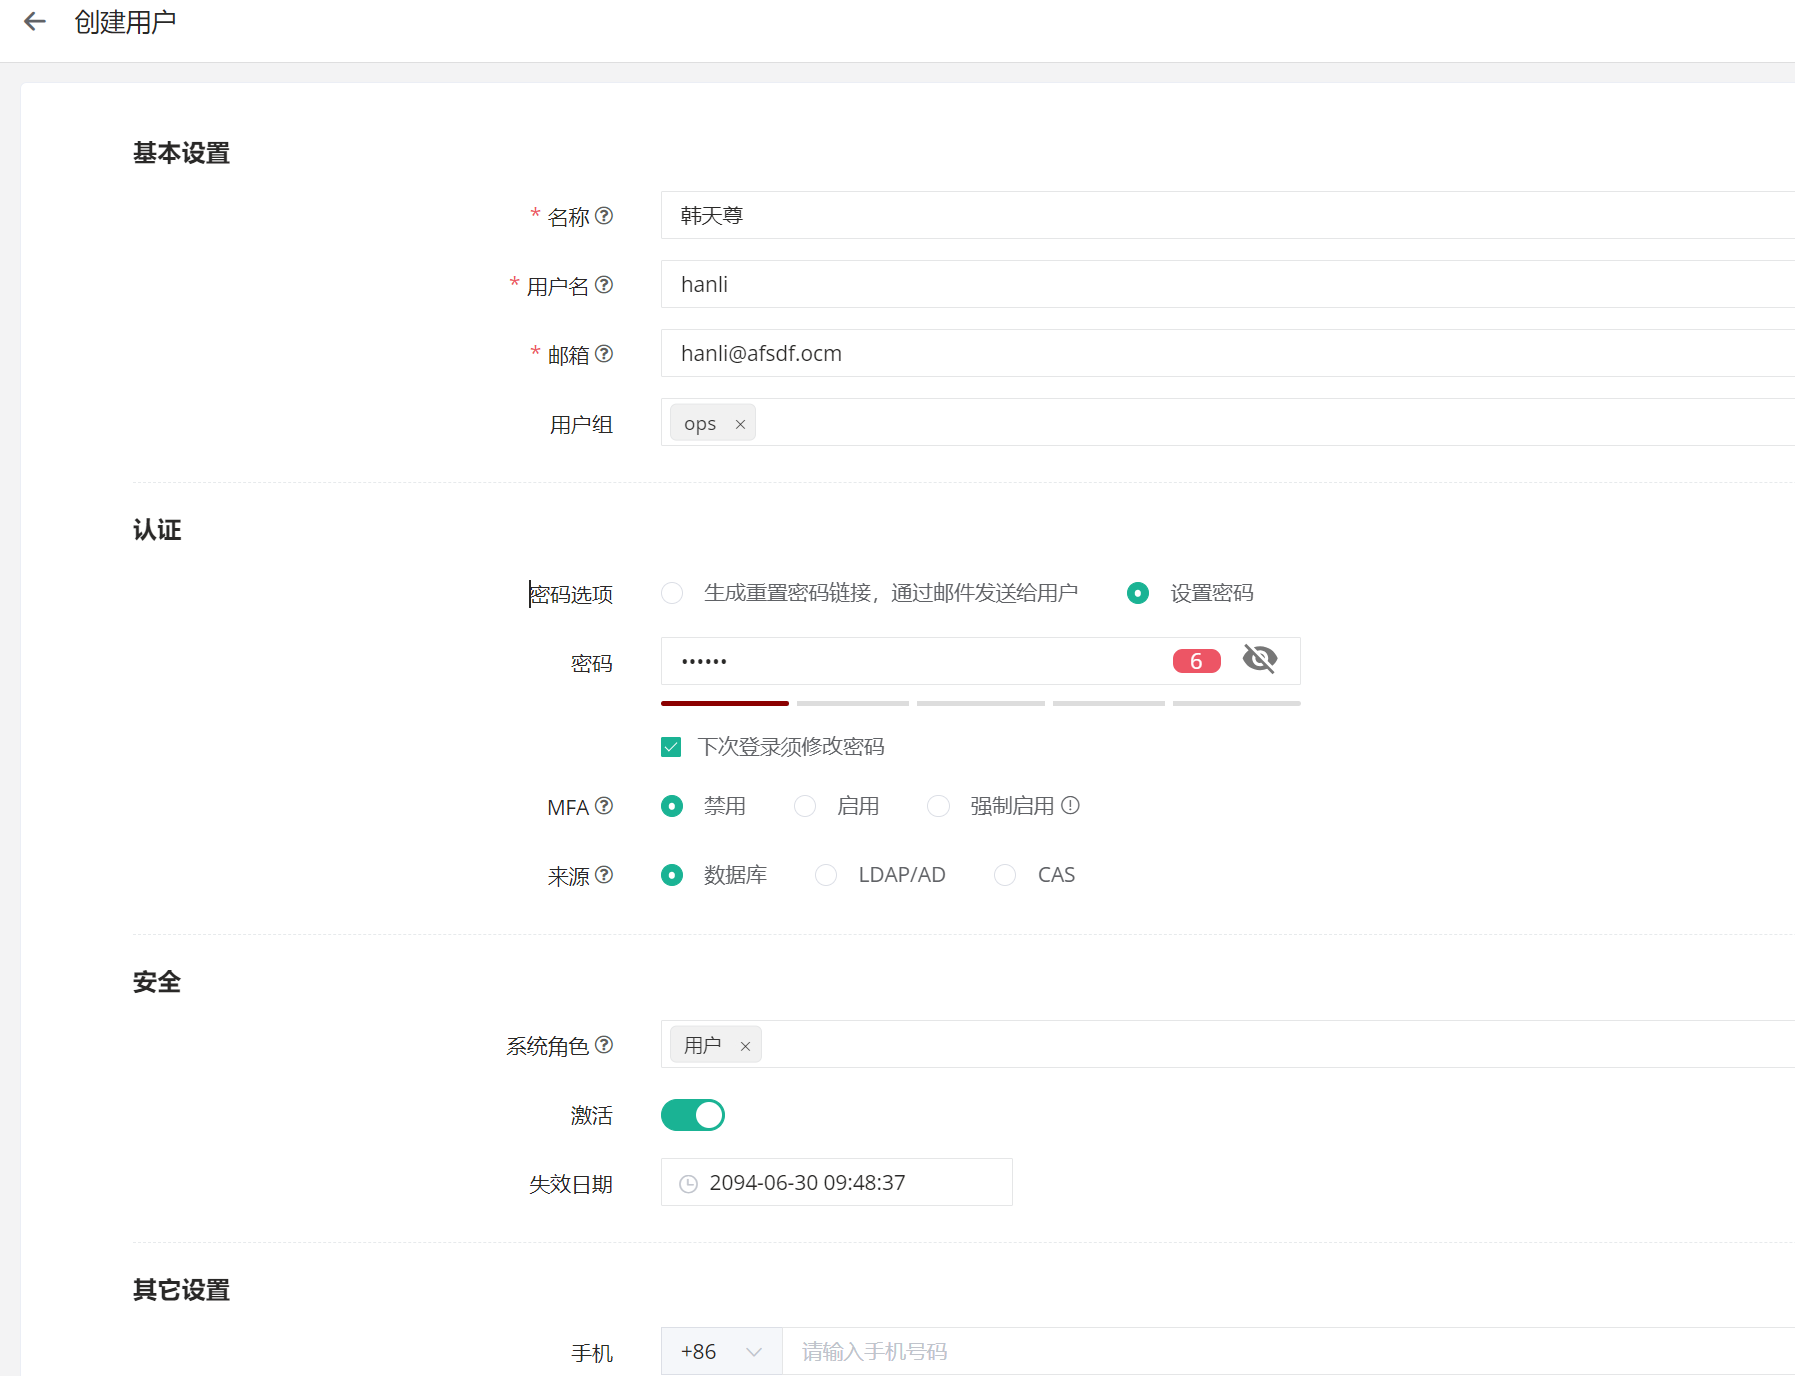The image size is (1795, 1376).
Task: Click the 手机 phone number input field
Action: [x=1200, y=1352]
